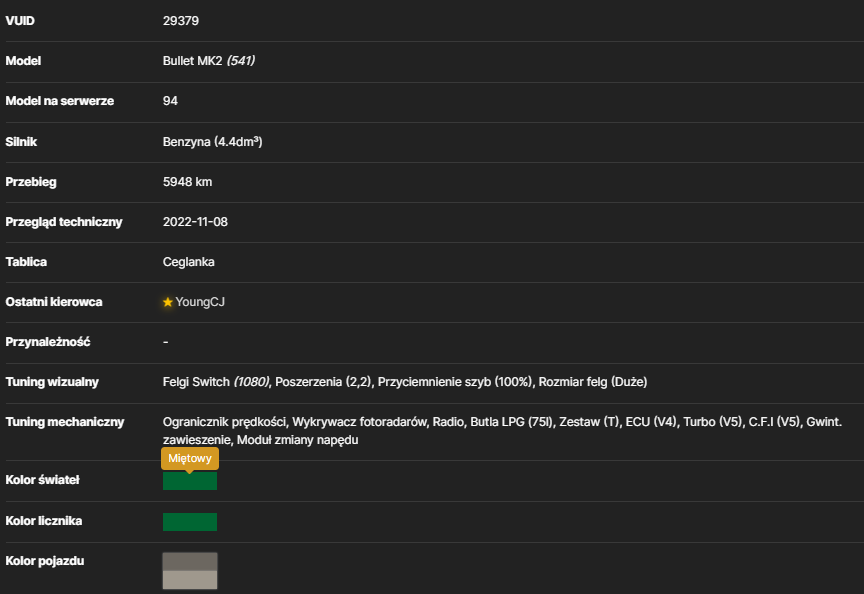Click the ECU (V4) entry
Screen dimensions: 864x594
(x=651, y=422)
